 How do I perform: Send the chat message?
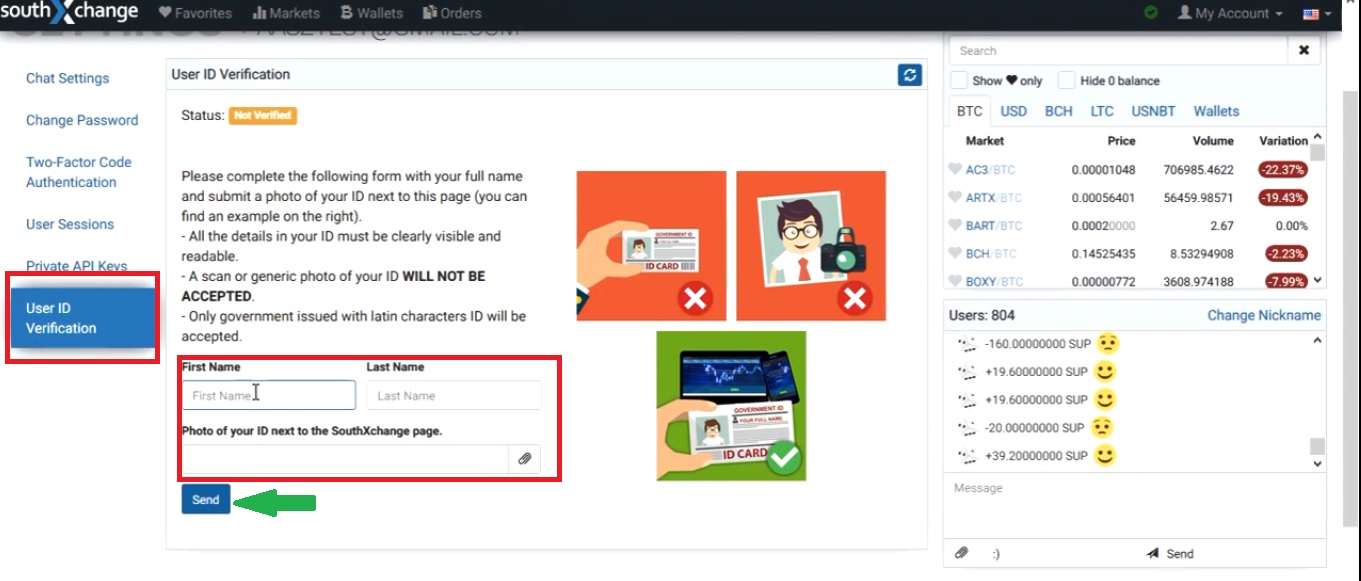(x=1170, y=553)
